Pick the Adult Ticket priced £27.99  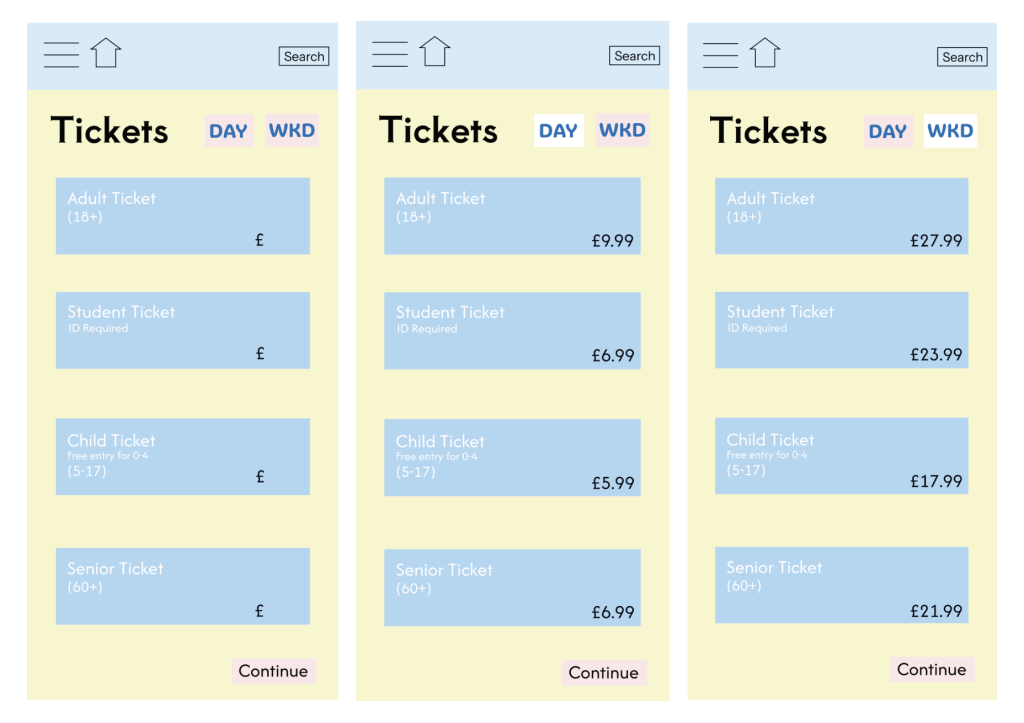(x=841, y=216)
